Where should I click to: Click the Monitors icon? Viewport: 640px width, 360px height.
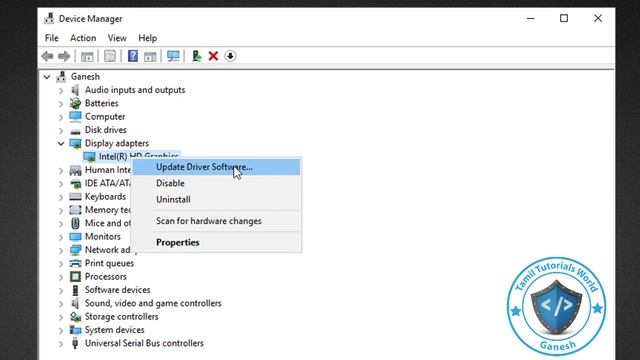75,237
